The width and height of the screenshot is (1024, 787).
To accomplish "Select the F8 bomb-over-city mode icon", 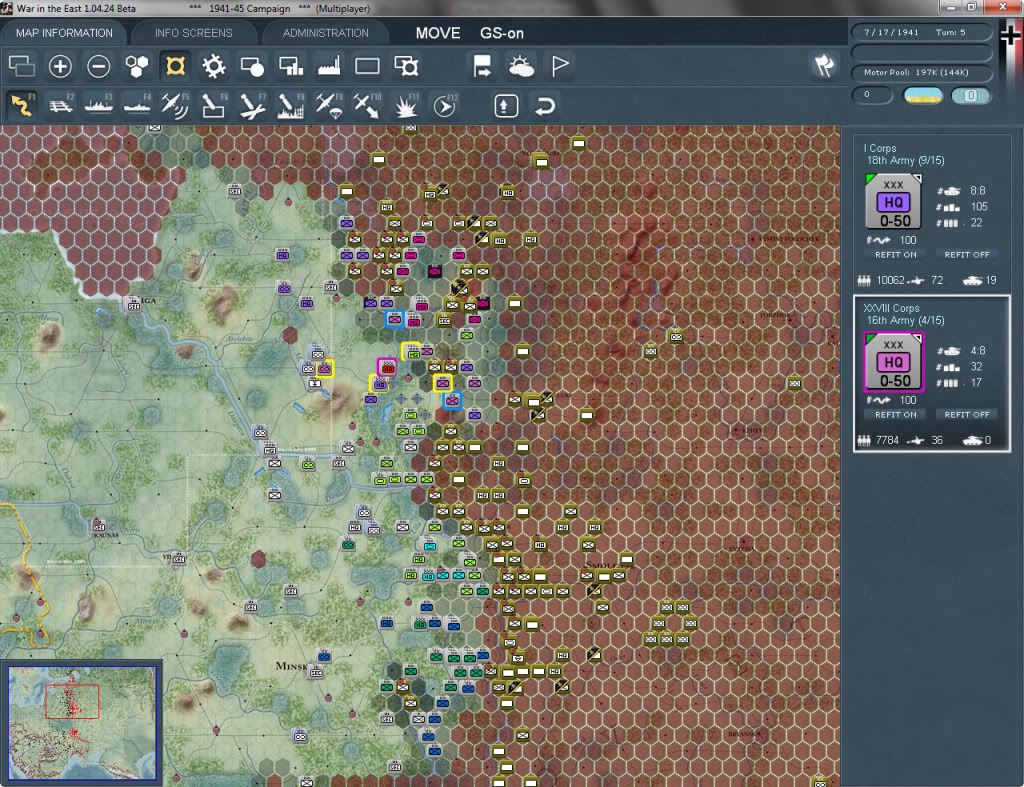I will (x=291, y=106).
